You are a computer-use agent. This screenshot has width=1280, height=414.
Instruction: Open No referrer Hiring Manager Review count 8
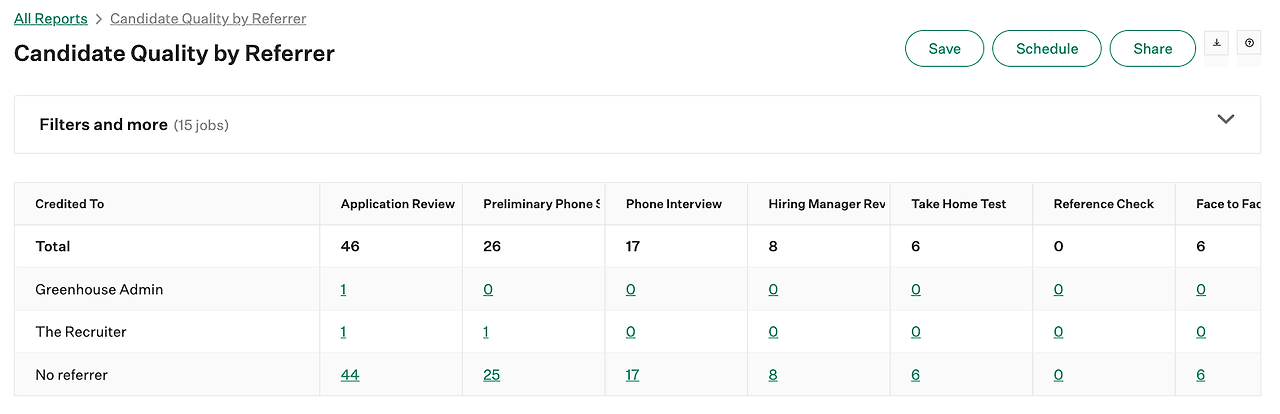[x=773, y=375]
